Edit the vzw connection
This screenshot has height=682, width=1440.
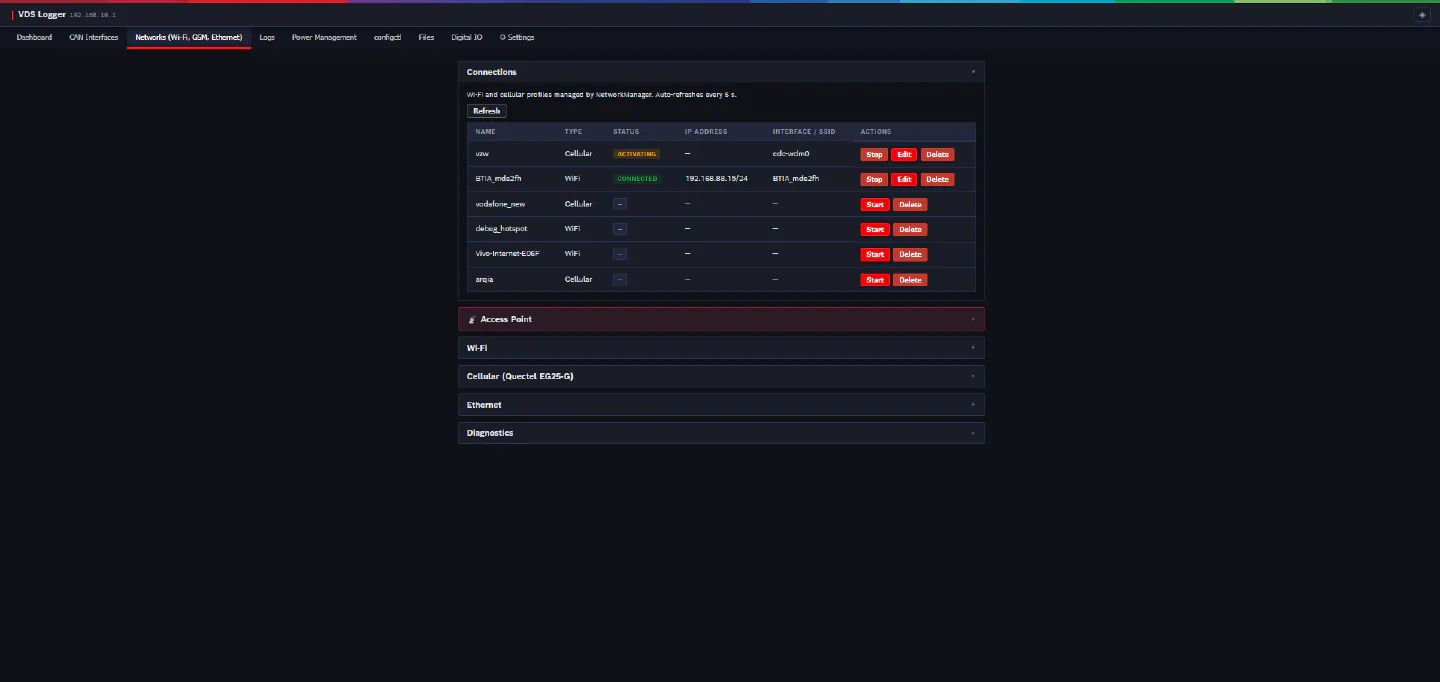click(x=904, y=154)
